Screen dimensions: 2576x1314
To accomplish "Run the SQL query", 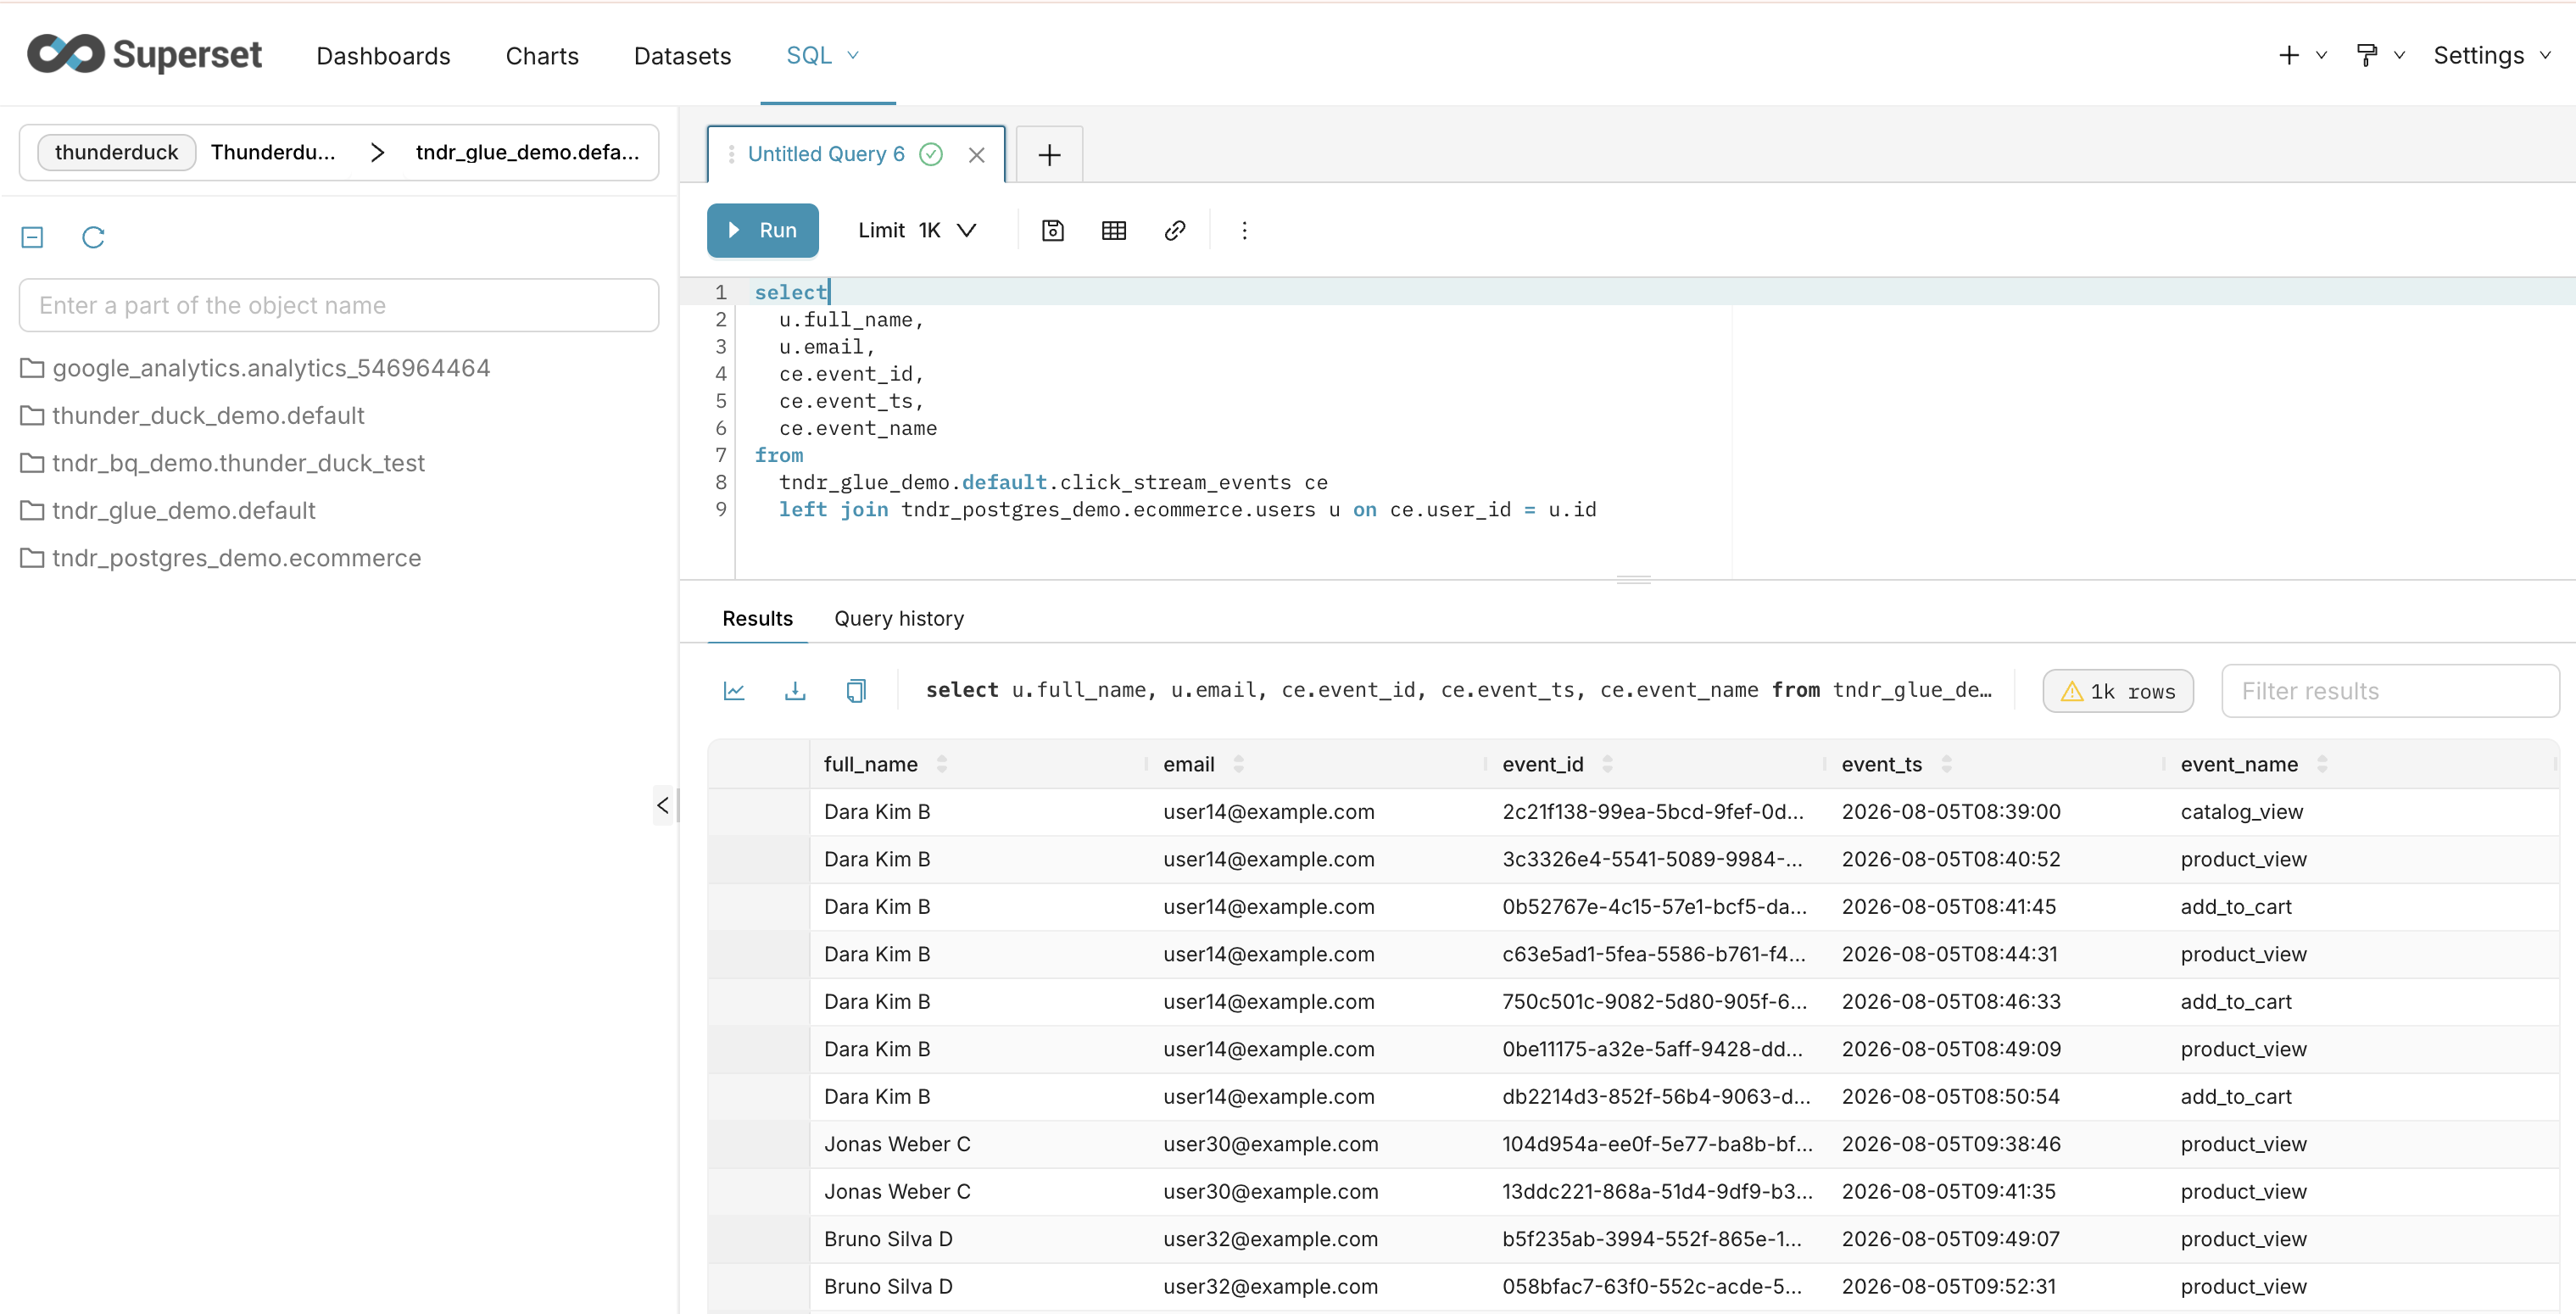I will pos(762,231).
